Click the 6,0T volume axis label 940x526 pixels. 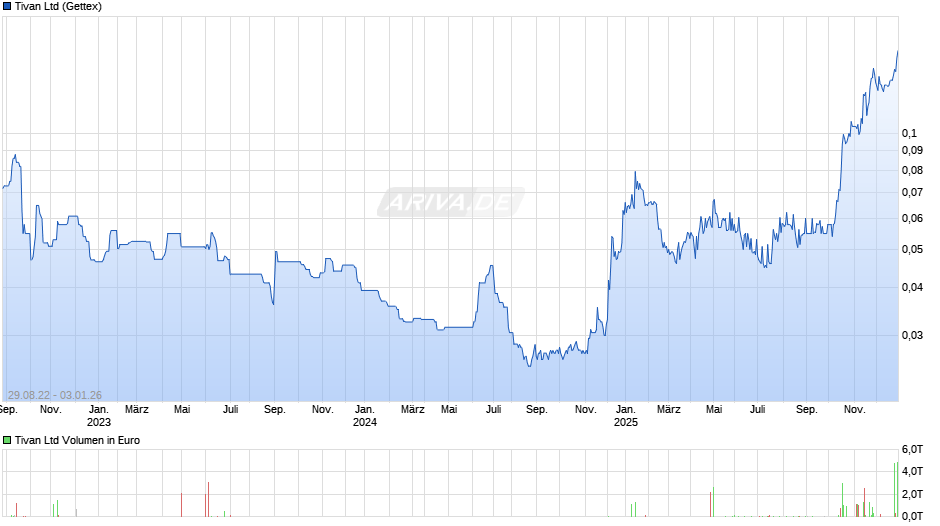(912, 449)
